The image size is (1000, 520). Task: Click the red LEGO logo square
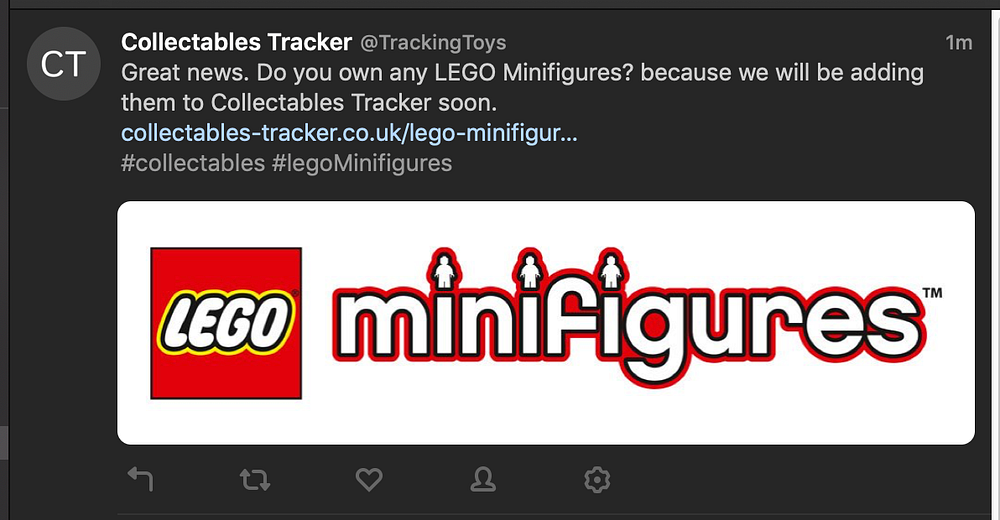tap(226, 323)
